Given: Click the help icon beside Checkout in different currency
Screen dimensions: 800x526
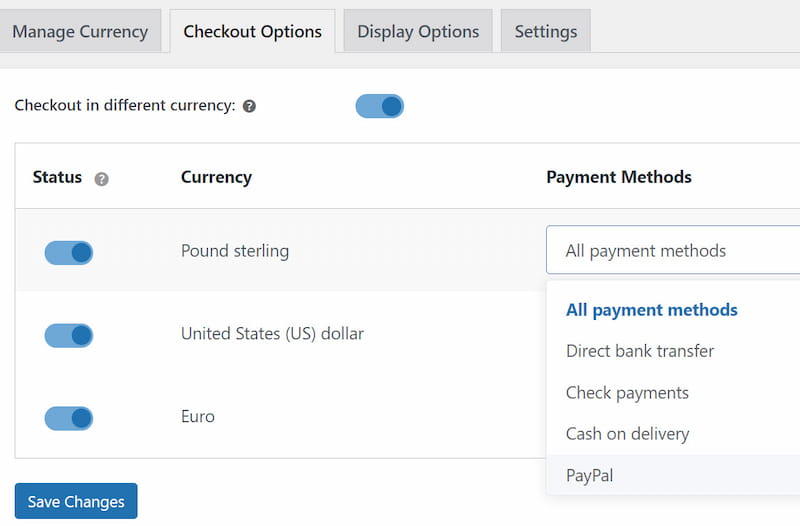Looking at the screenshot, I should point(249,106).
